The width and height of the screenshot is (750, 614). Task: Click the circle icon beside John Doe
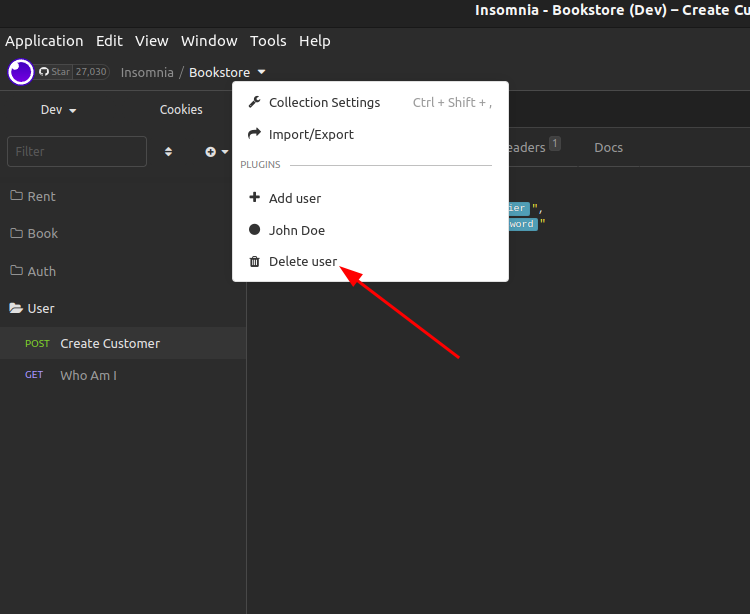[x=254, y=230]
